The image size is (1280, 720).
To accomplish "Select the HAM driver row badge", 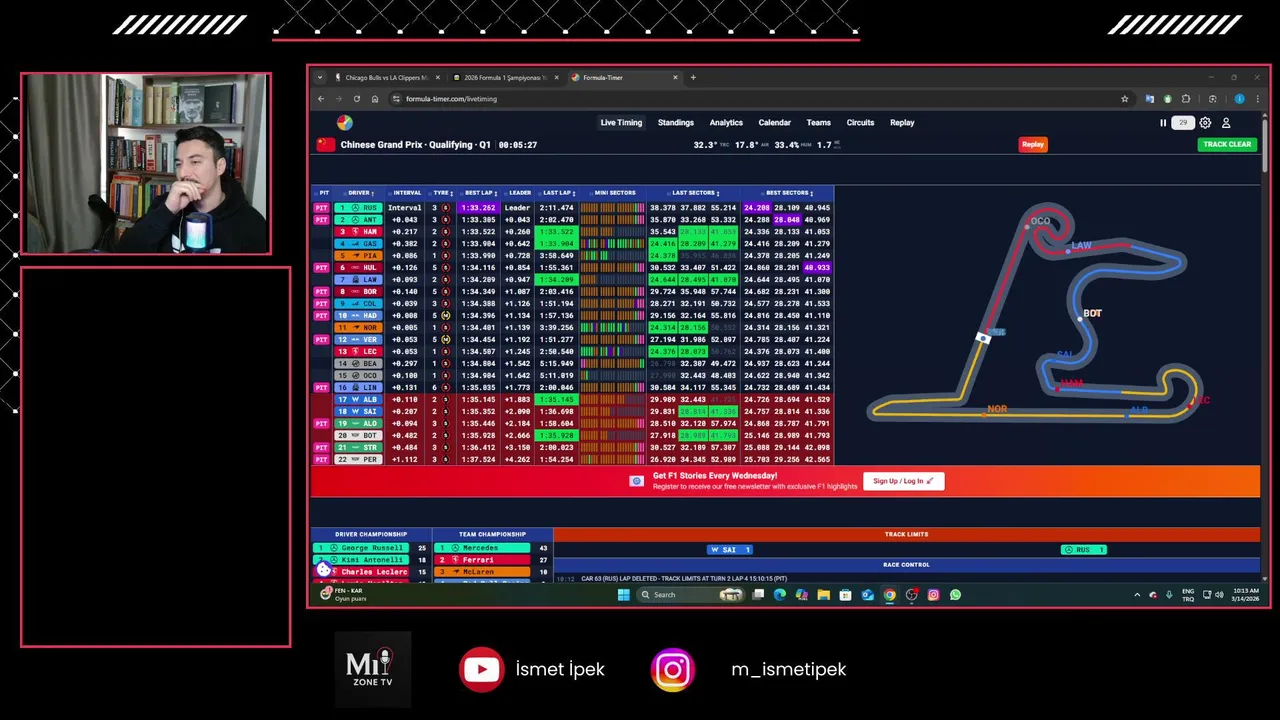I will [359, 232].
